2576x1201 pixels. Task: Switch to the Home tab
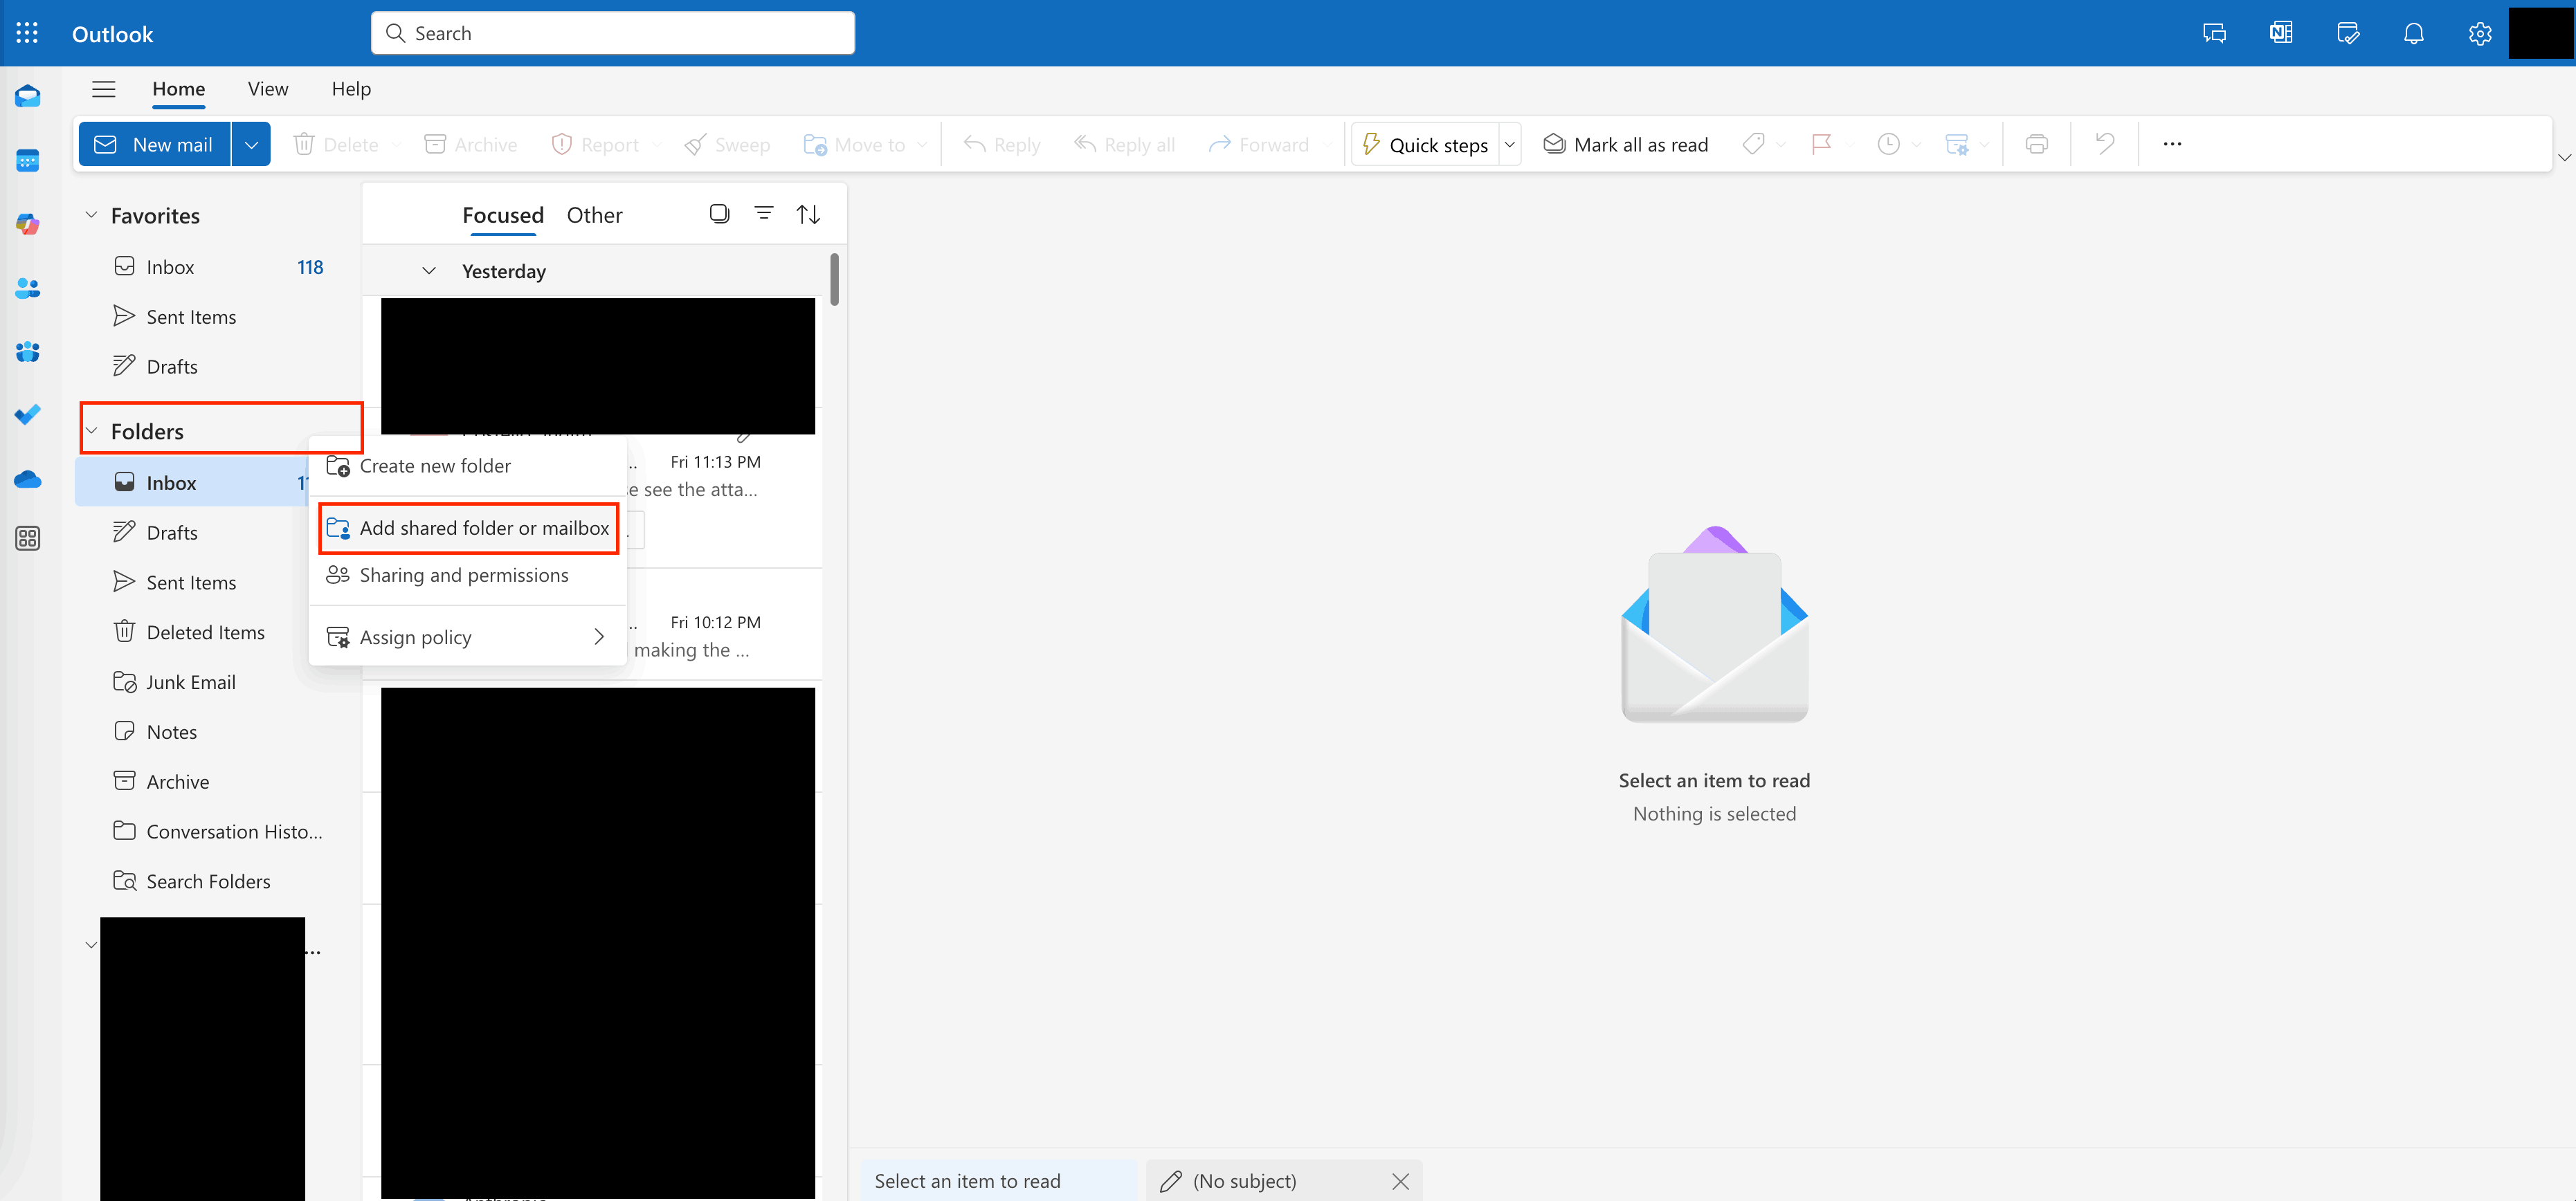[179, 89]
